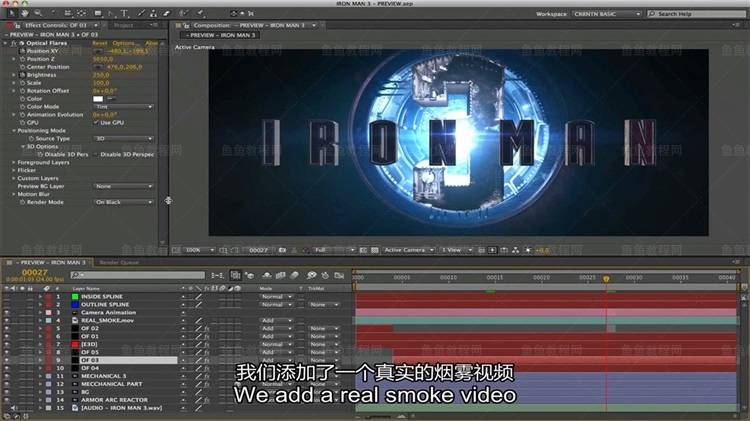Open the Render Mode On Black dropdown
The height and width of the screenshot is (421, 750).
[123, 202]
